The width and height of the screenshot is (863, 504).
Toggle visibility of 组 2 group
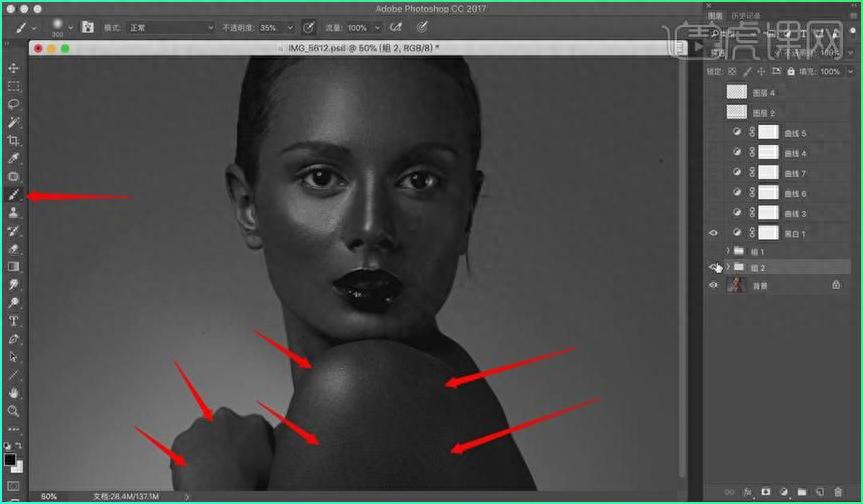click(x=713, y=268)
